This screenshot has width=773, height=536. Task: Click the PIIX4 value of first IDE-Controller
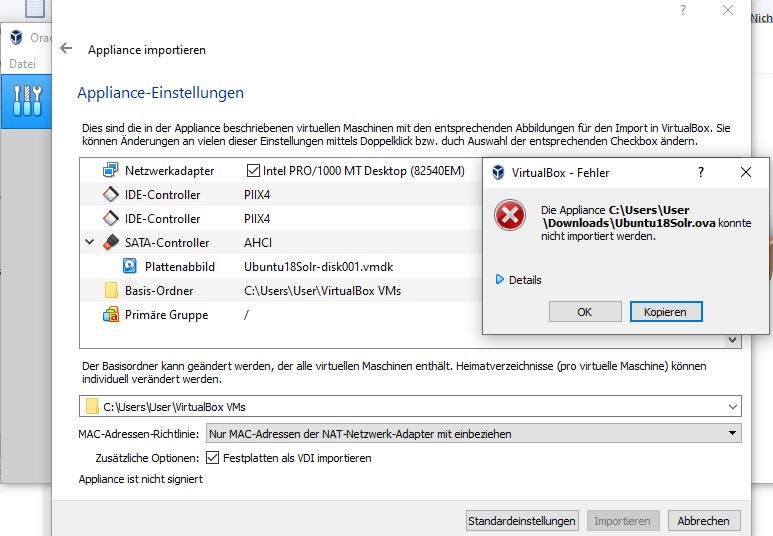pyautogui.click(x=257, y=194)
